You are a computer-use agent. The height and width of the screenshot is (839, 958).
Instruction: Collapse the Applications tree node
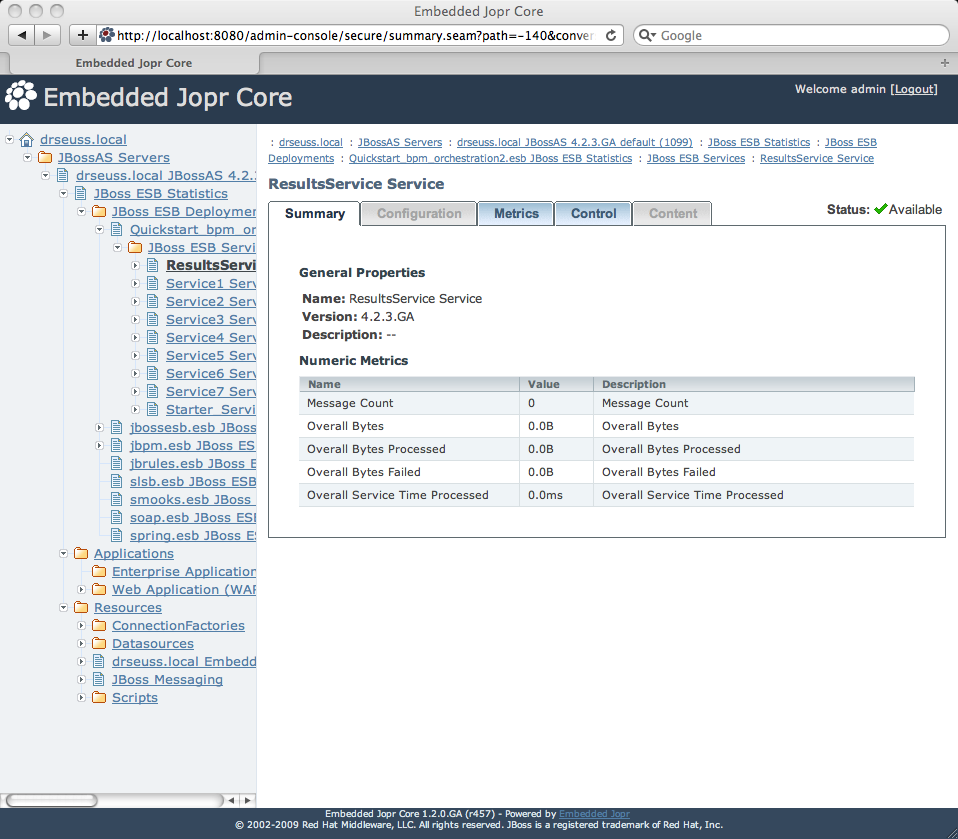64,554
